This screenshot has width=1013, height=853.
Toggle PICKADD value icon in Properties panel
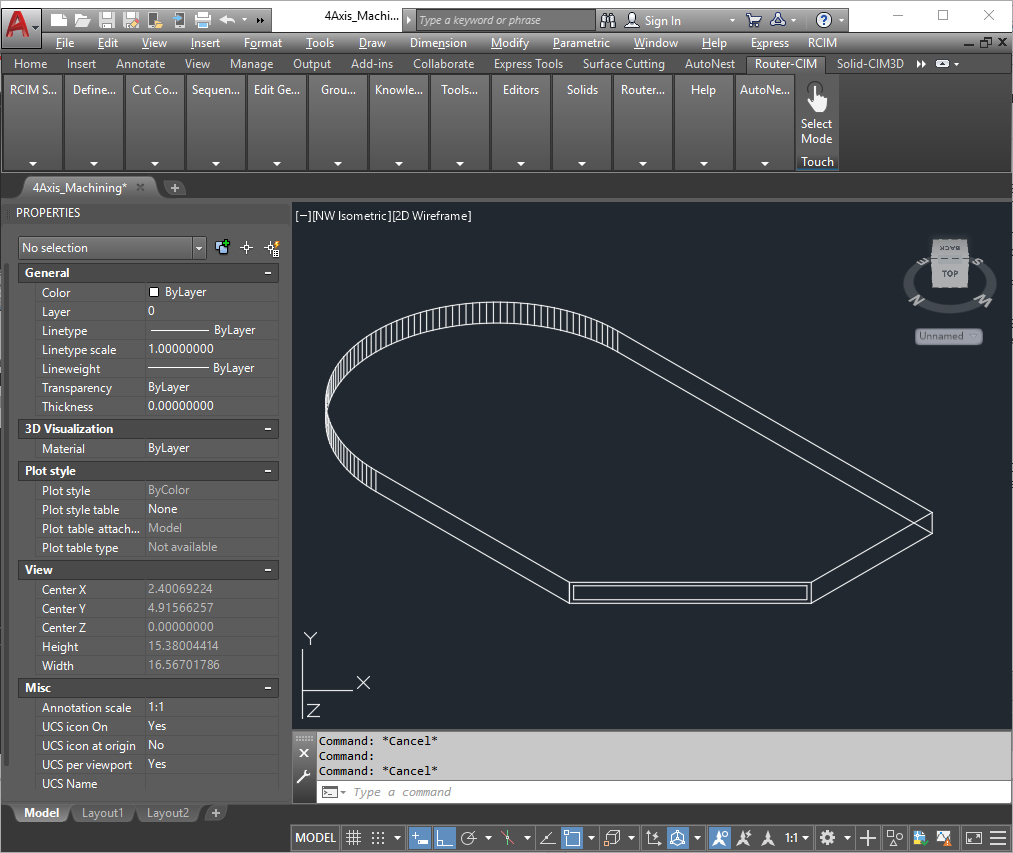click(x=222, y=248)
